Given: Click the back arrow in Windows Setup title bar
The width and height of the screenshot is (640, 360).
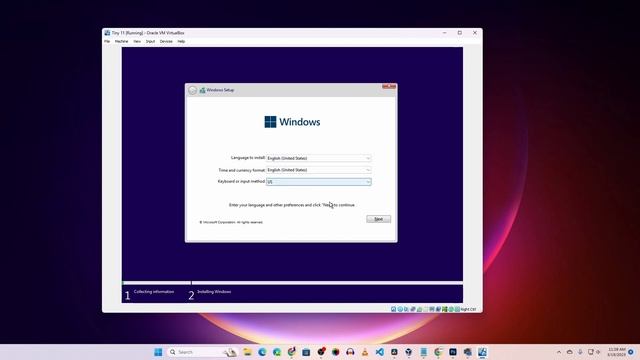Looking at the screenshot, I should 192,90.
